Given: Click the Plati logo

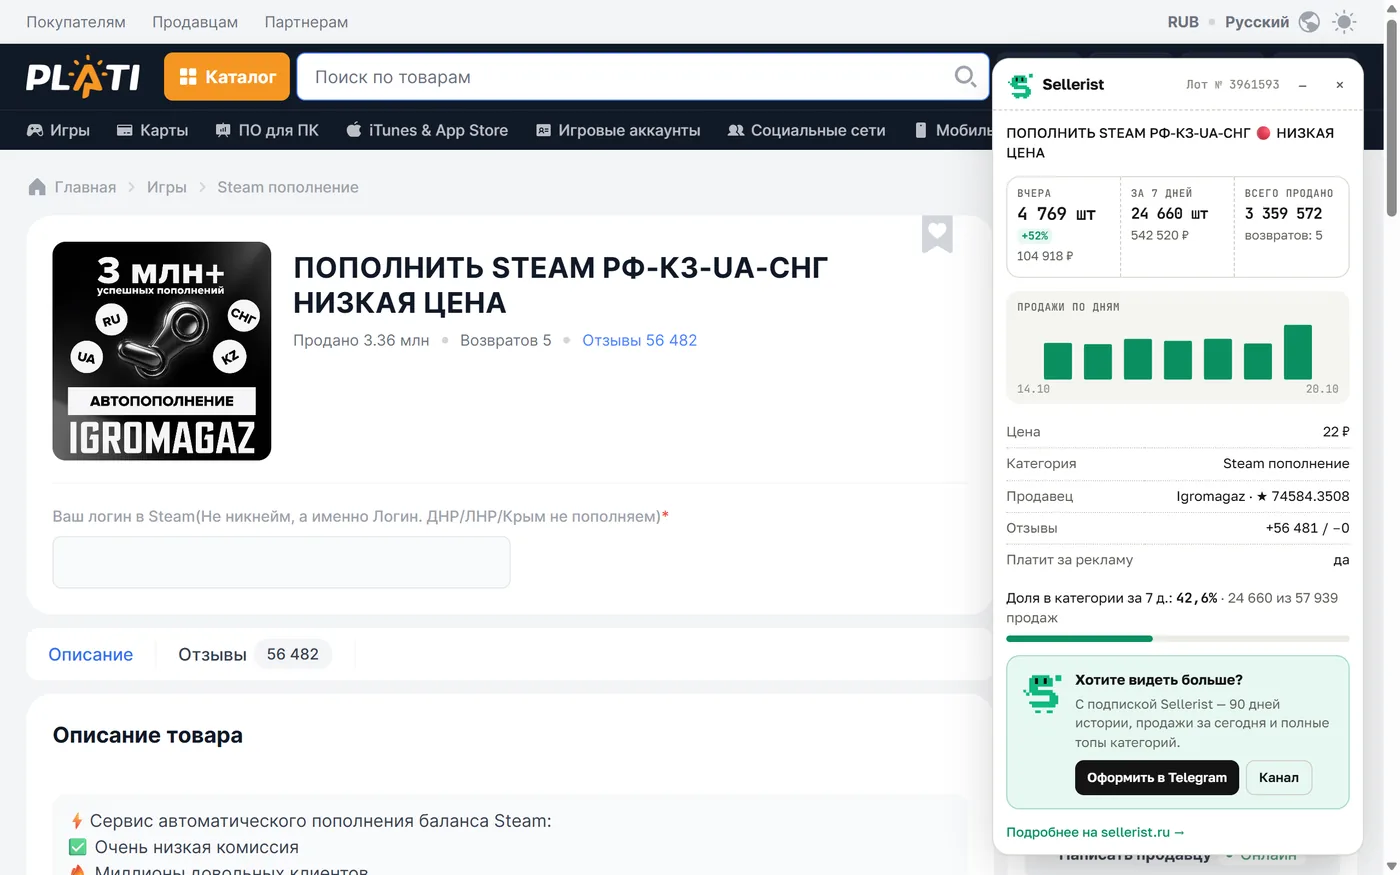Looking at the screenshot, I should (83, 77).
